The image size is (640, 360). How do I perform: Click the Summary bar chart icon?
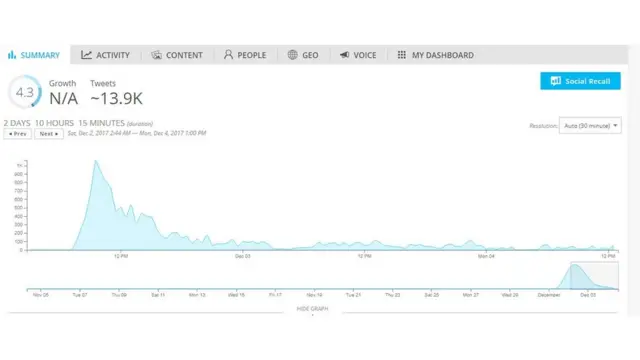click(12, 55)
